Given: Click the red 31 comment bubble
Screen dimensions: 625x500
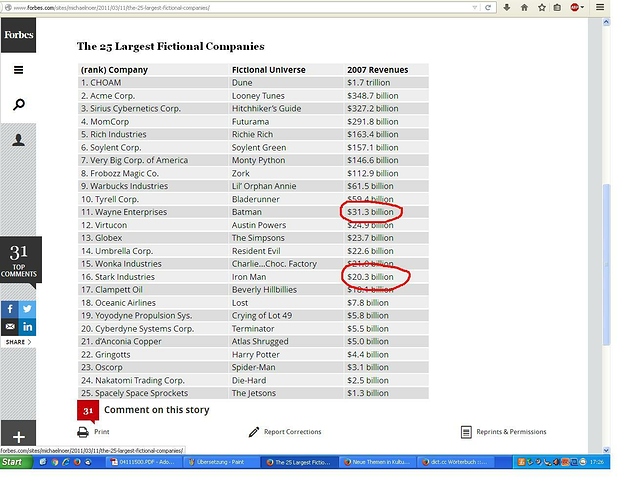Looking at the screenshot, I should [88, 411].
